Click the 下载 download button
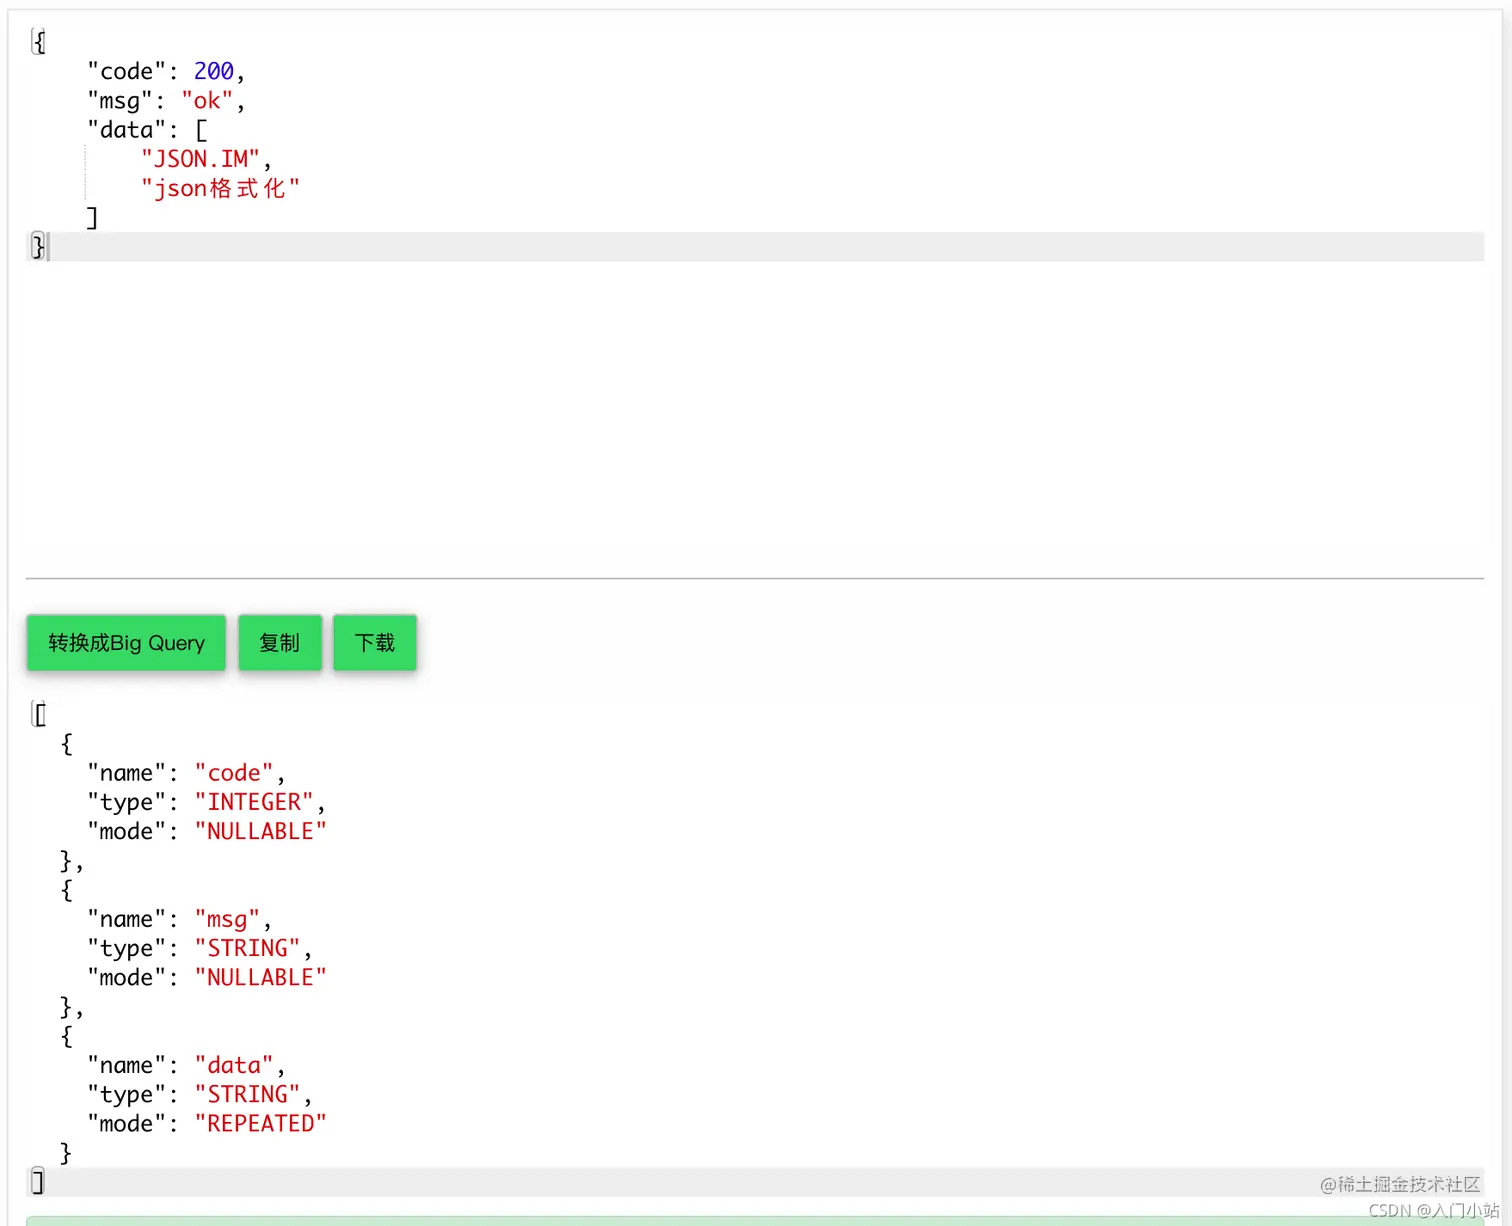This screenshot has height=1226, width=1512. [x=375, y=642]
